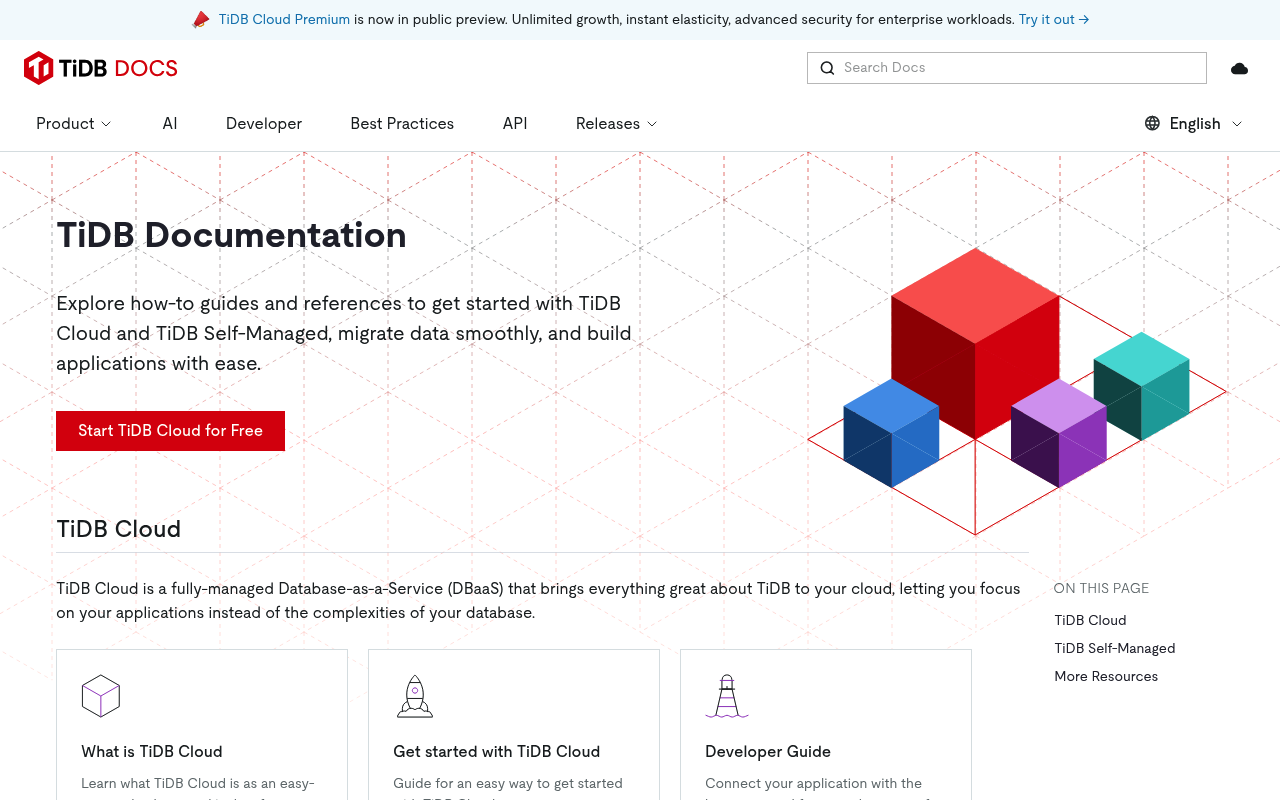Click the globe language icon
This screenshot has width=1280, height=800.
pos(1152,123)
